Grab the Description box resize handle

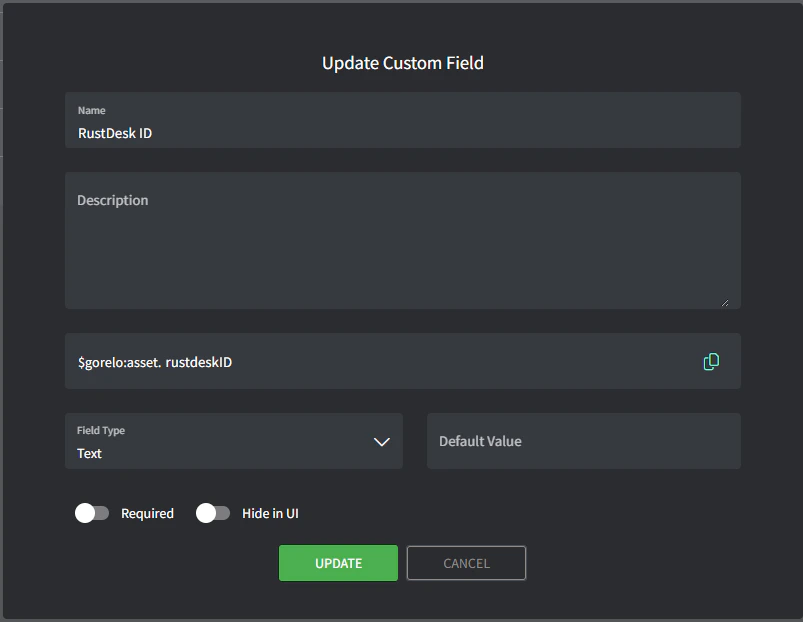pyautogui.click(x=724, y=302)
